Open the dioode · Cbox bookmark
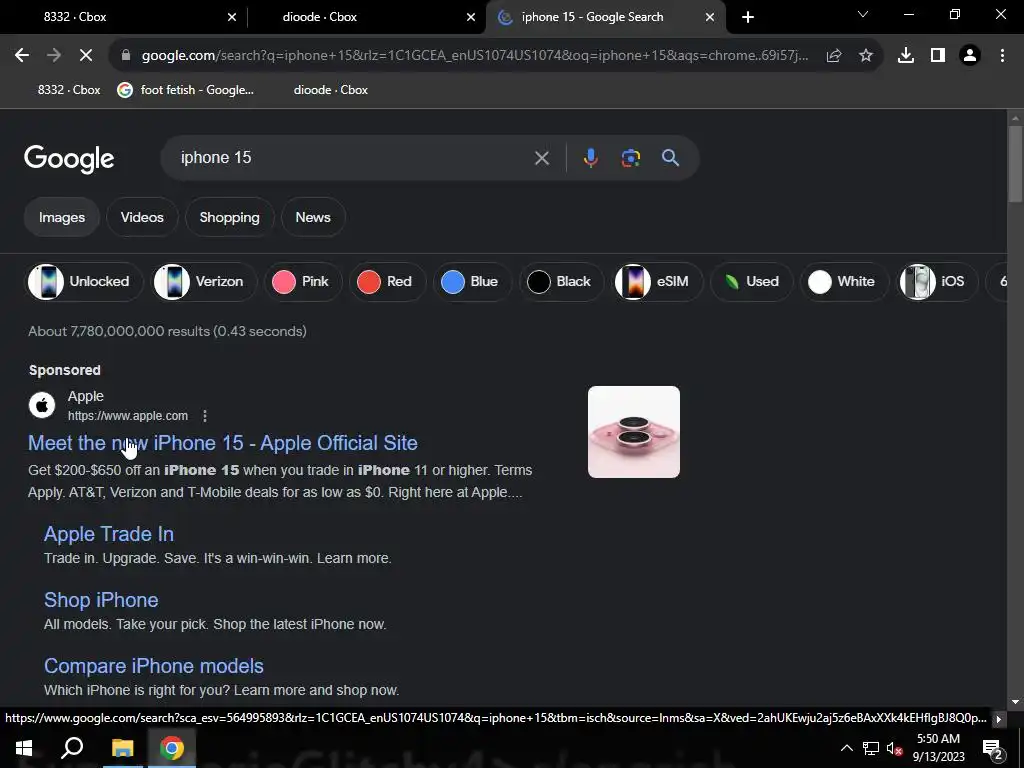1024x768 pixels. (x=330, y=90)
